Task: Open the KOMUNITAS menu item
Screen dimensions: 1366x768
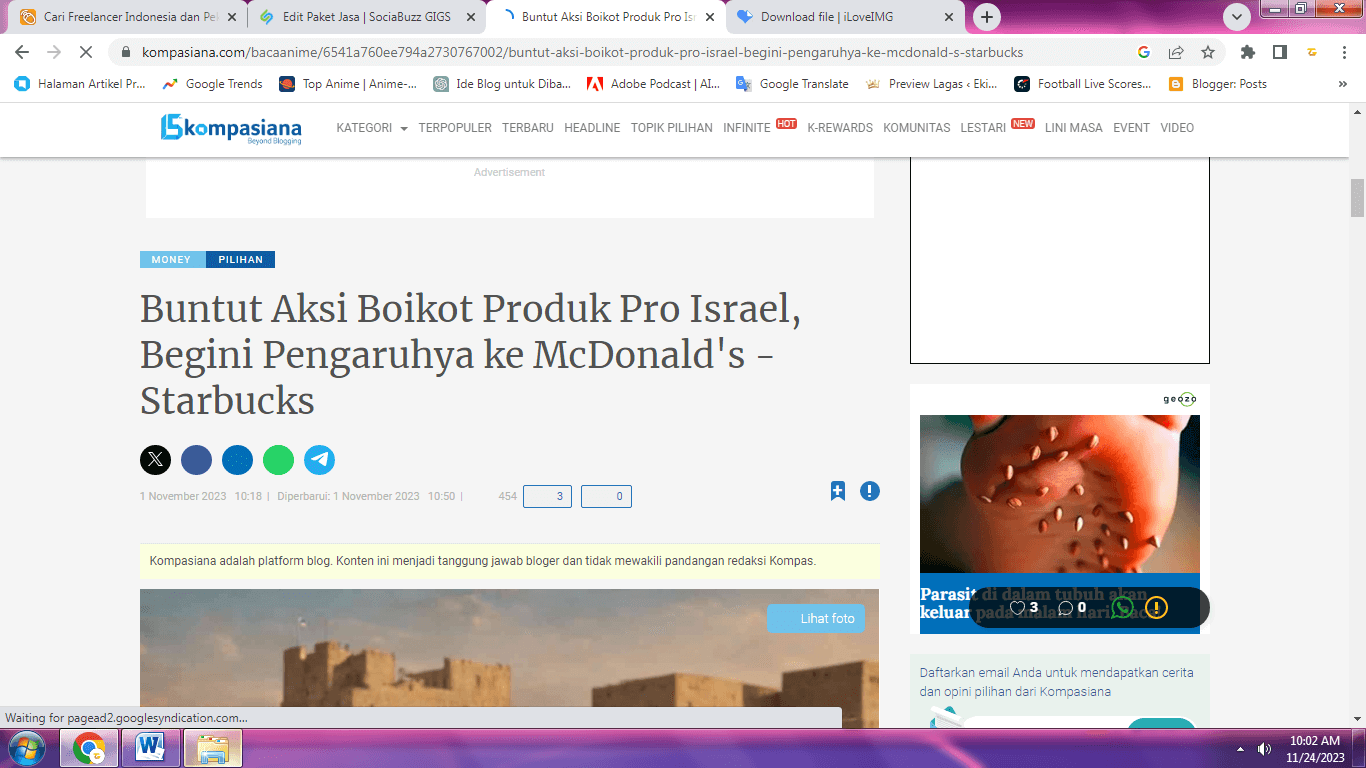Action: click(x=916, y=128)
